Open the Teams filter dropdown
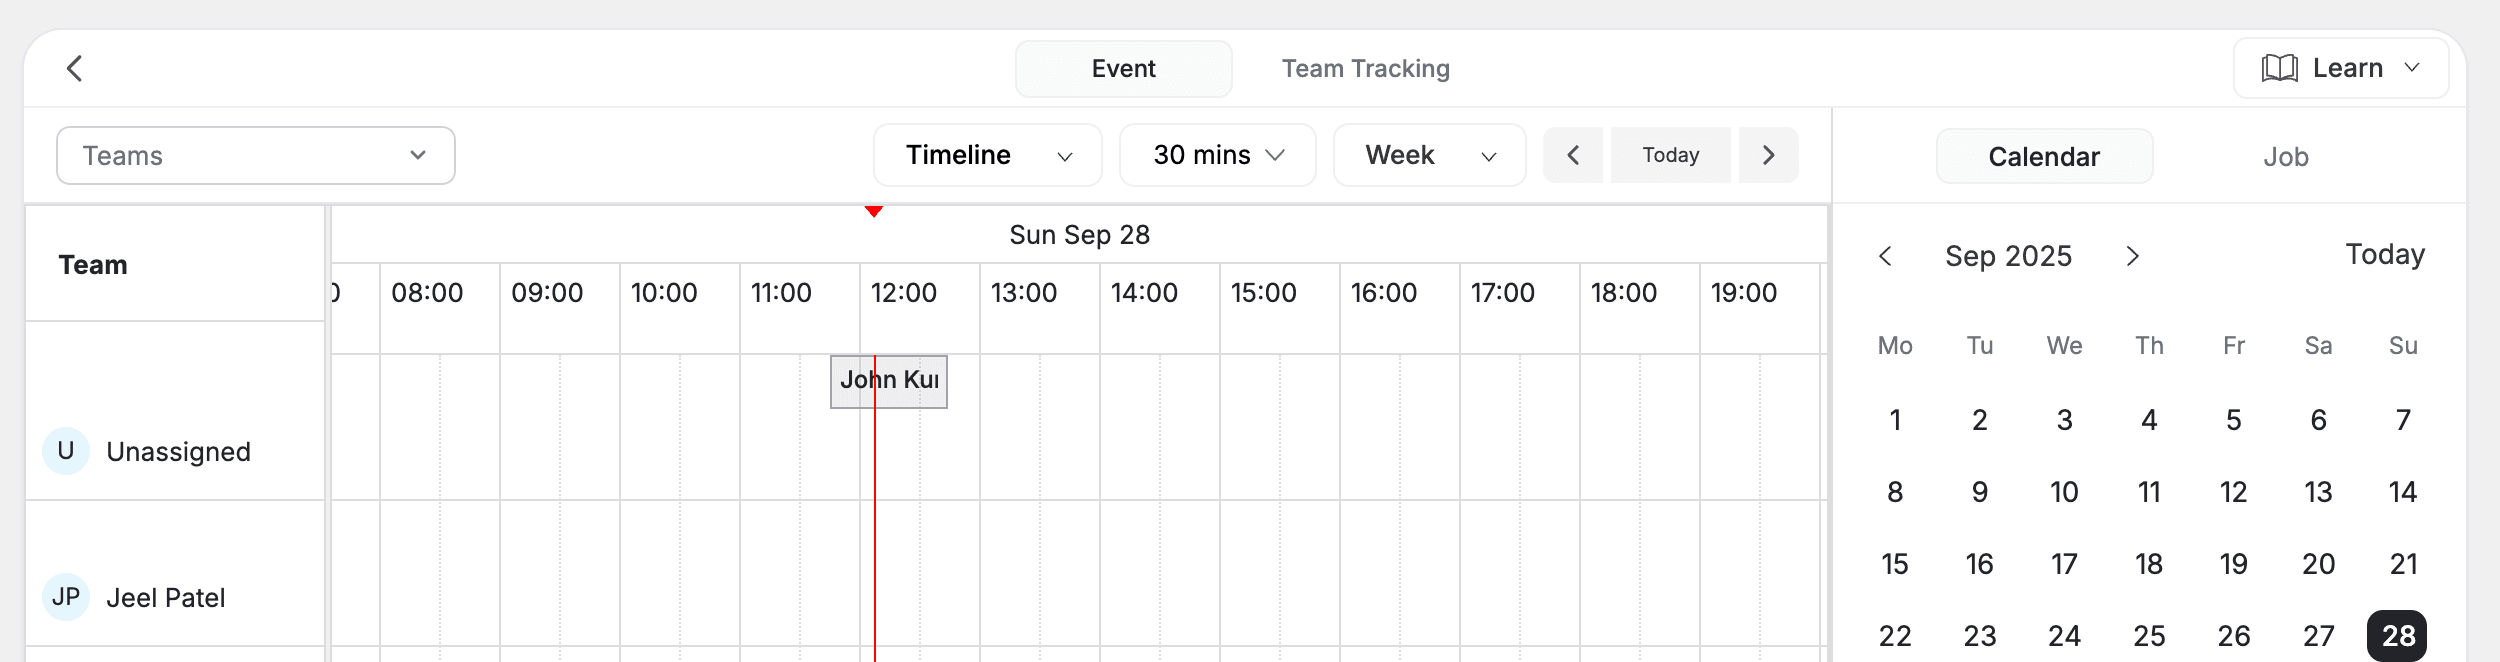 256,155
